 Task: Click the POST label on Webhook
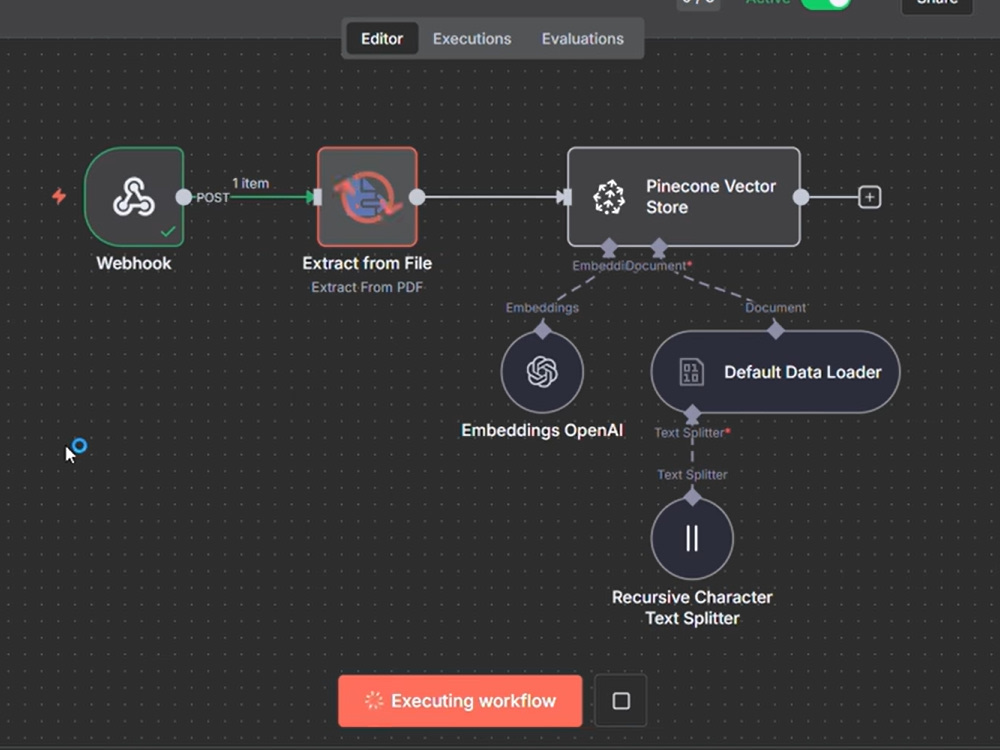212,198
